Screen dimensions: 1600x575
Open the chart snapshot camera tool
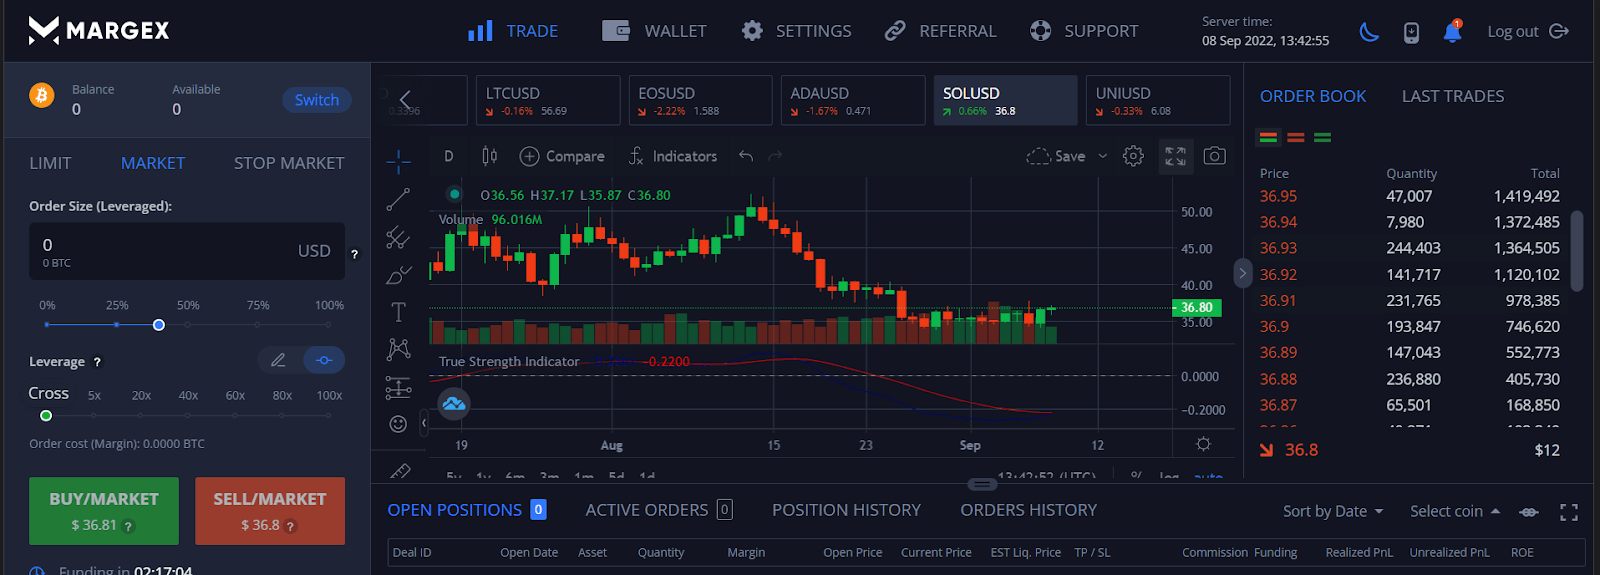point(1214,156)
